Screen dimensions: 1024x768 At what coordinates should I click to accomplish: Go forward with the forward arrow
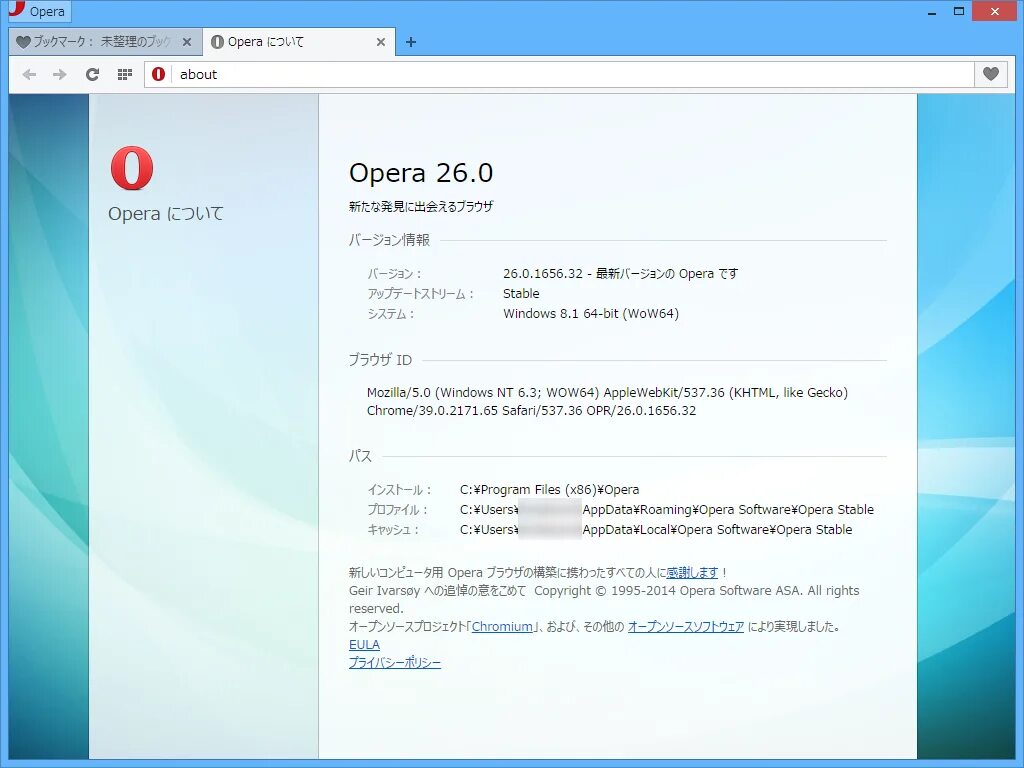59,74
